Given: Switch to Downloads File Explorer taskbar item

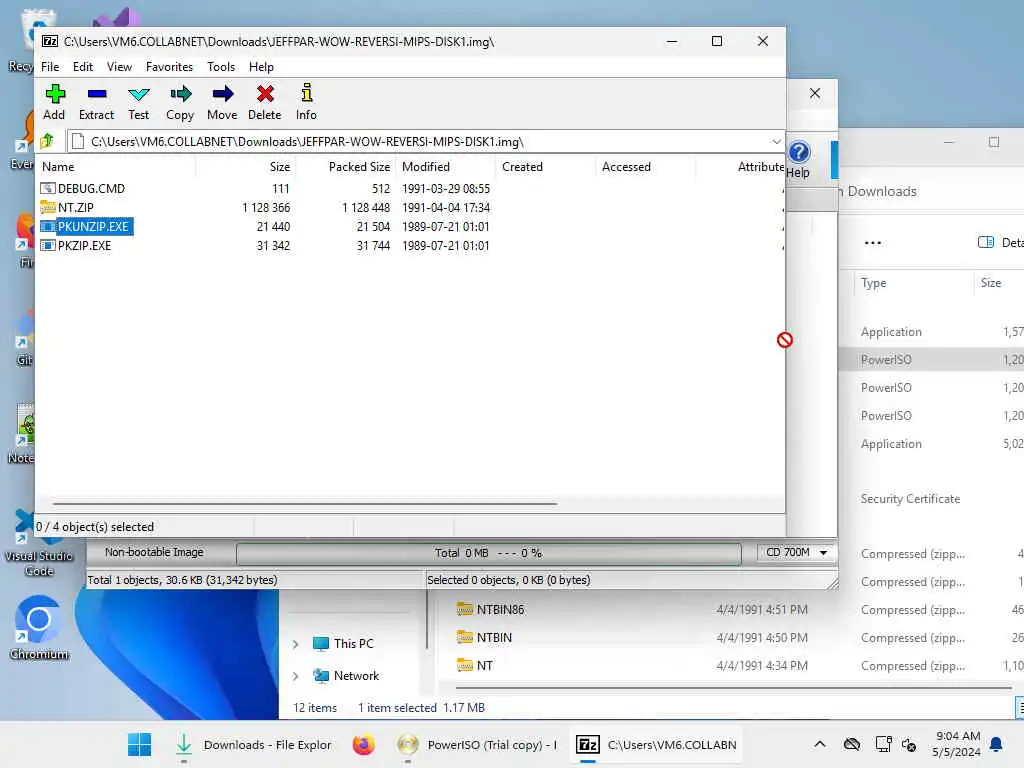Looking at the screenshot, I should pyautogui.click(x=253, y=744).
